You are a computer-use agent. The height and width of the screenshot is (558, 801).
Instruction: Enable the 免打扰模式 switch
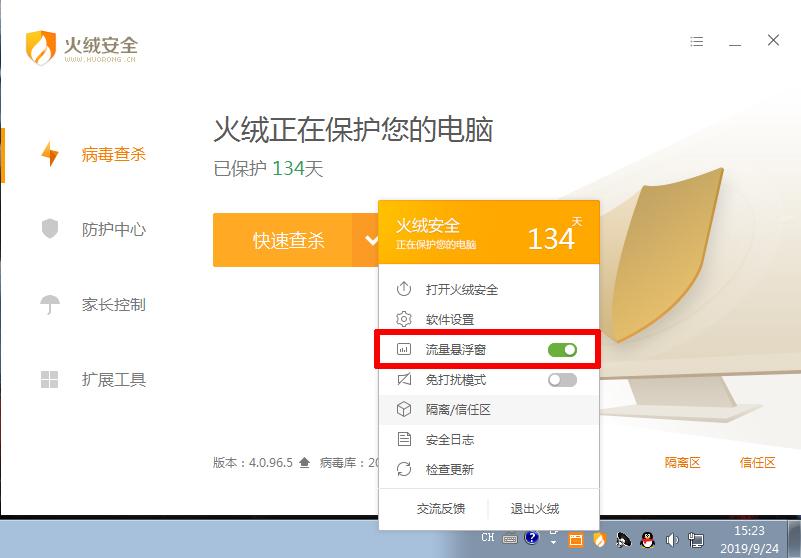562,380
